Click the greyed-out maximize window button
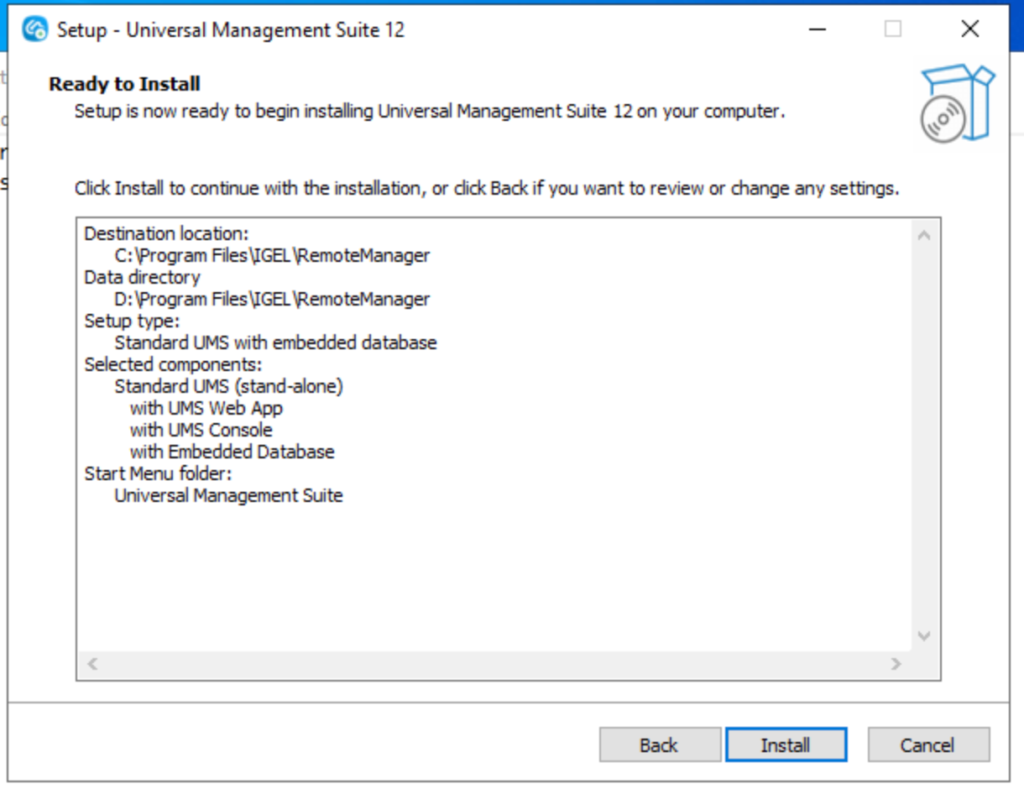This screenshot has width=1024, height=789. pyautogui.click(x=893, y=29)
